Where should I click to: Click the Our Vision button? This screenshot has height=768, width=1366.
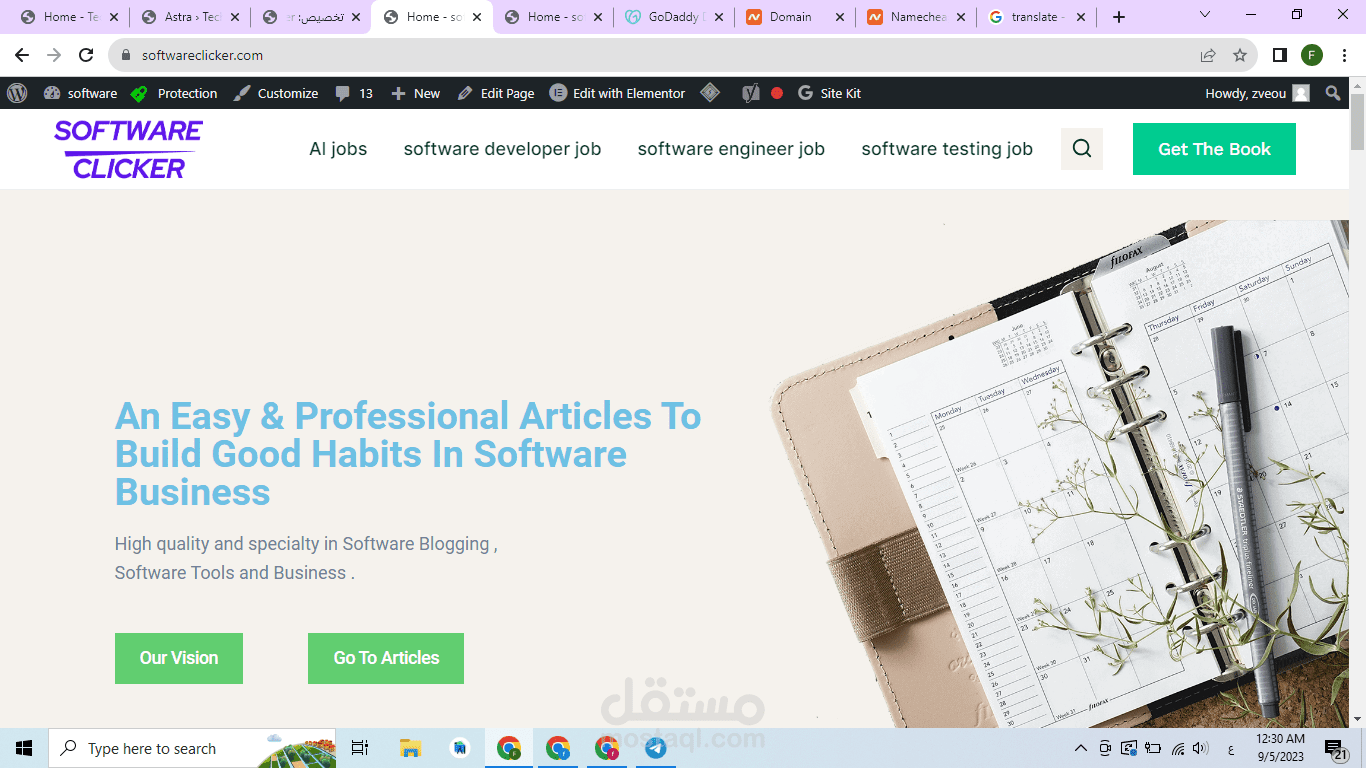(179, 658)
